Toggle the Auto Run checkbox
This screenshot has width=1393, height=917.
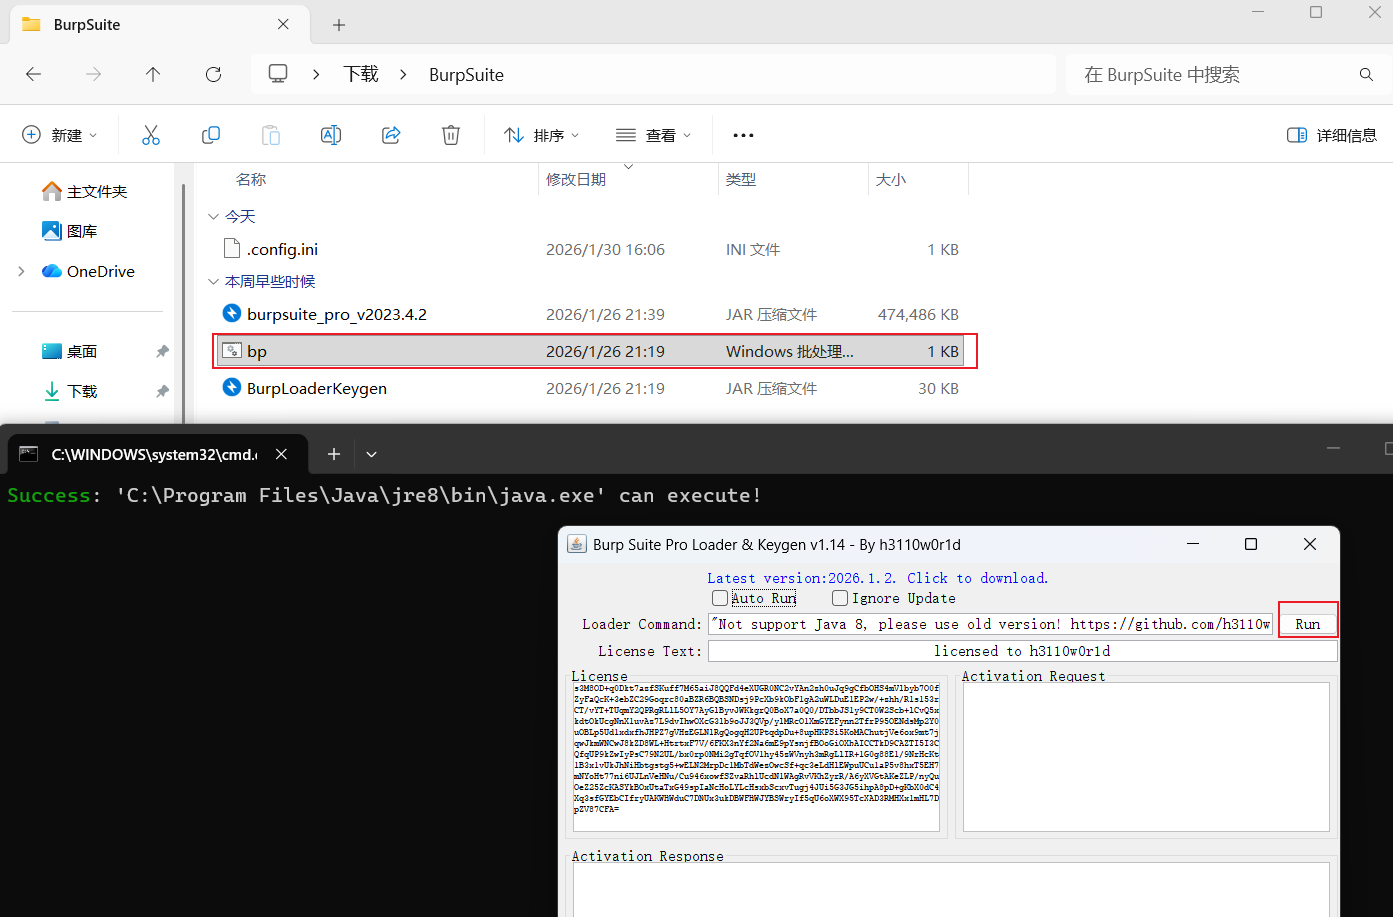tap(720, 598)
